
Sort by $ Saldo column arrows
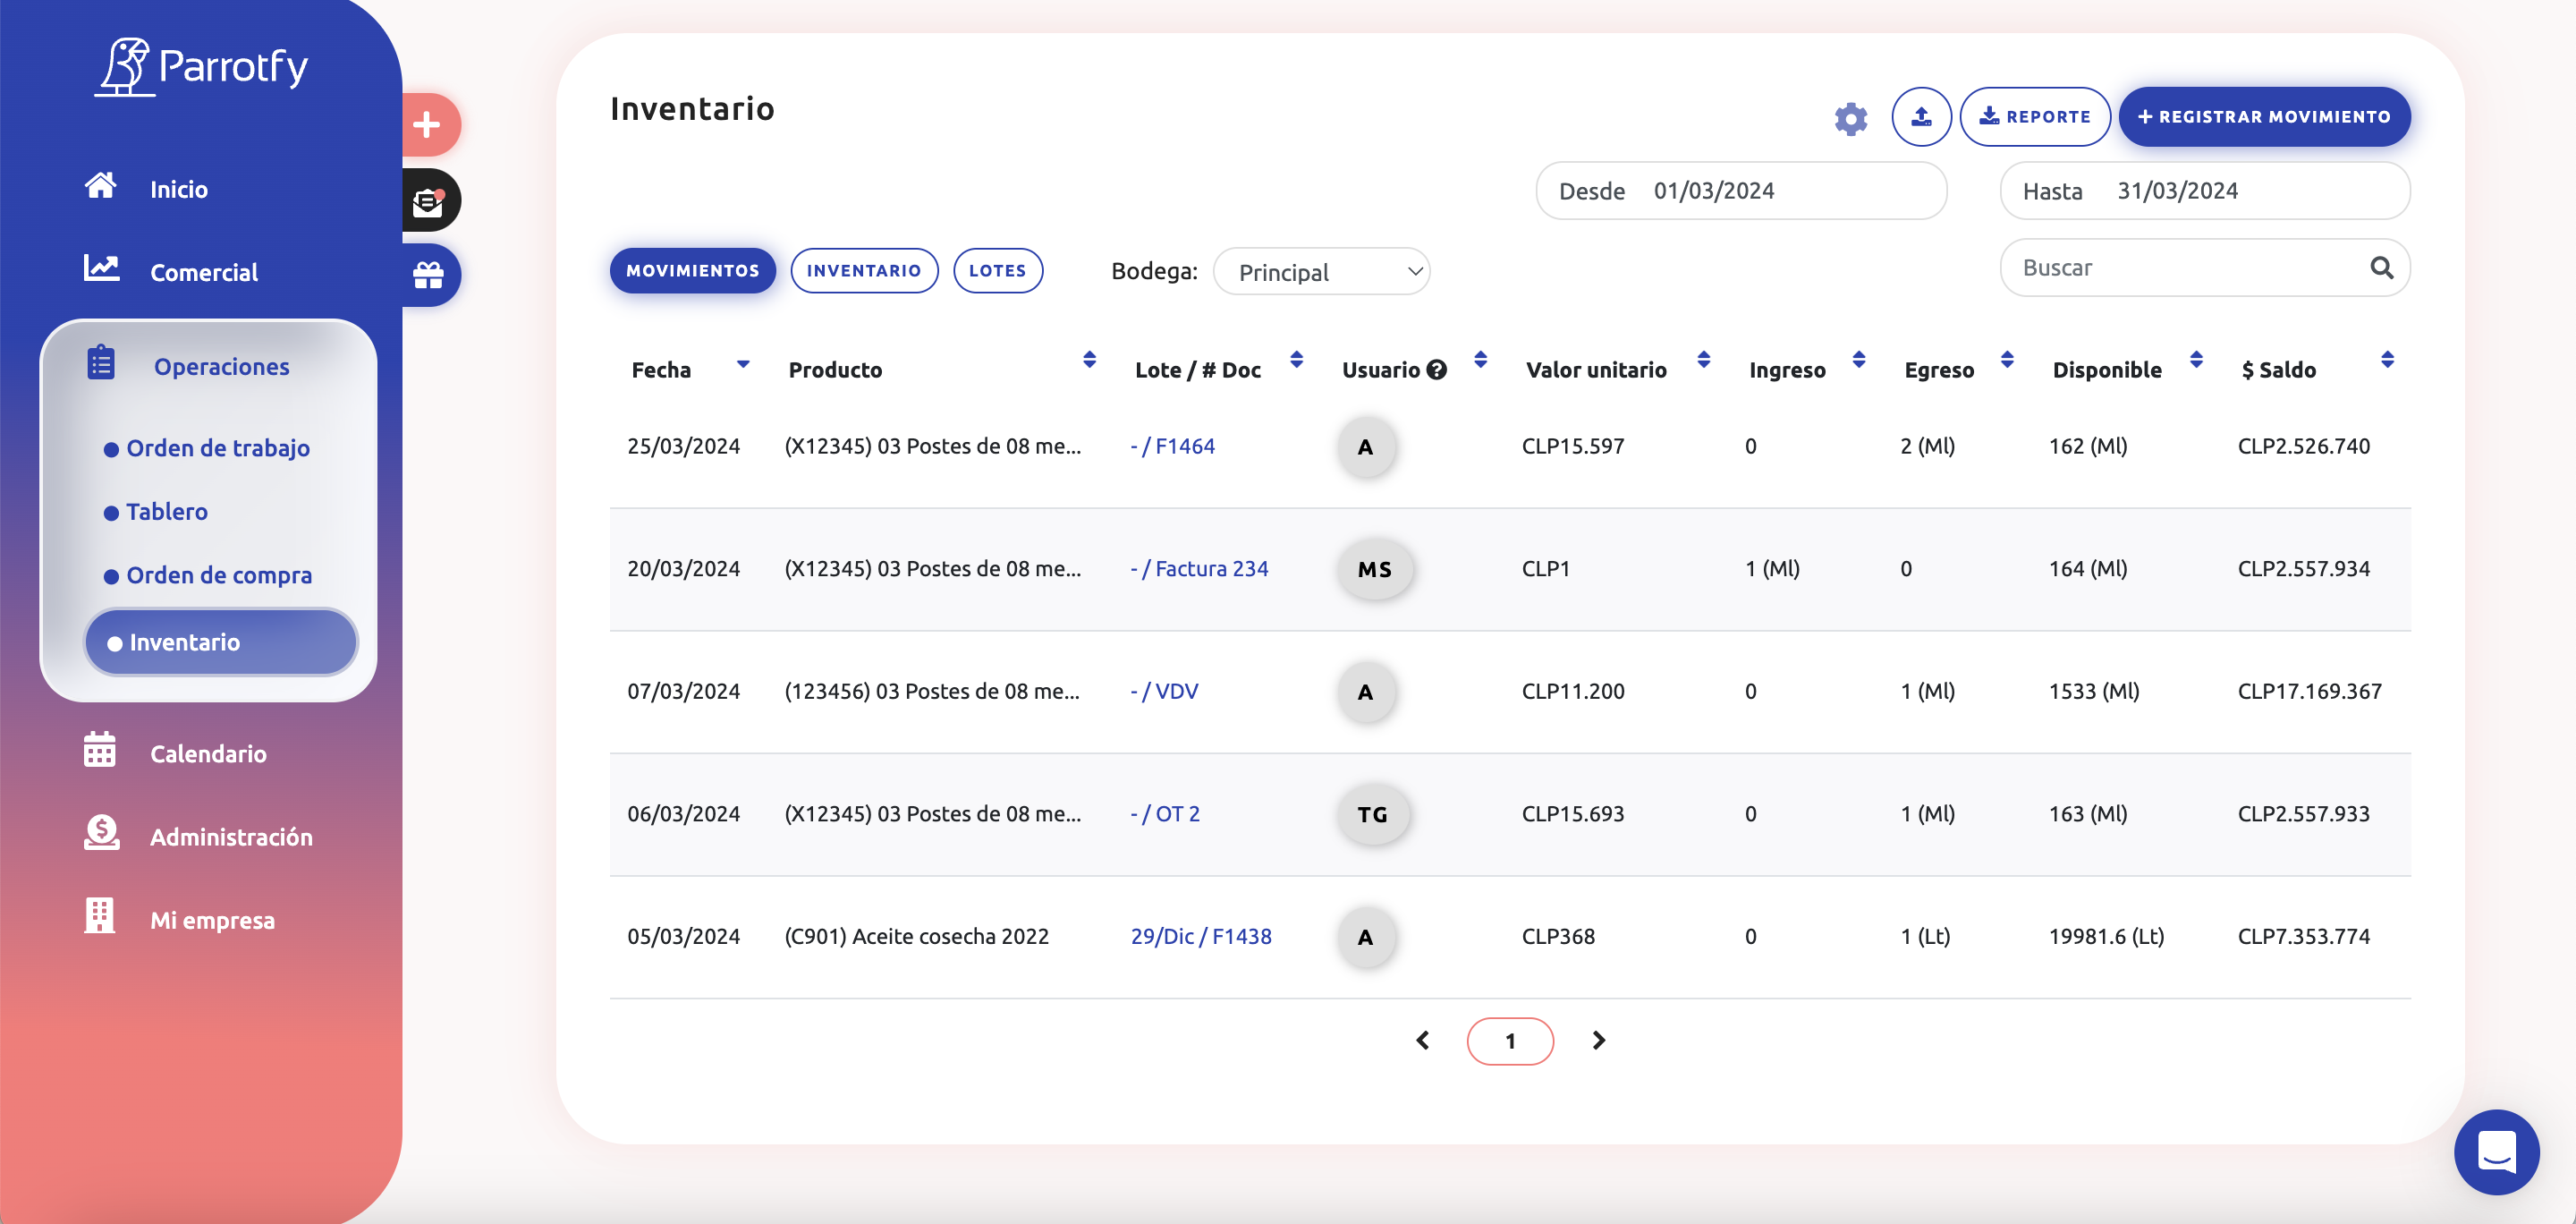click(2386, 360)
